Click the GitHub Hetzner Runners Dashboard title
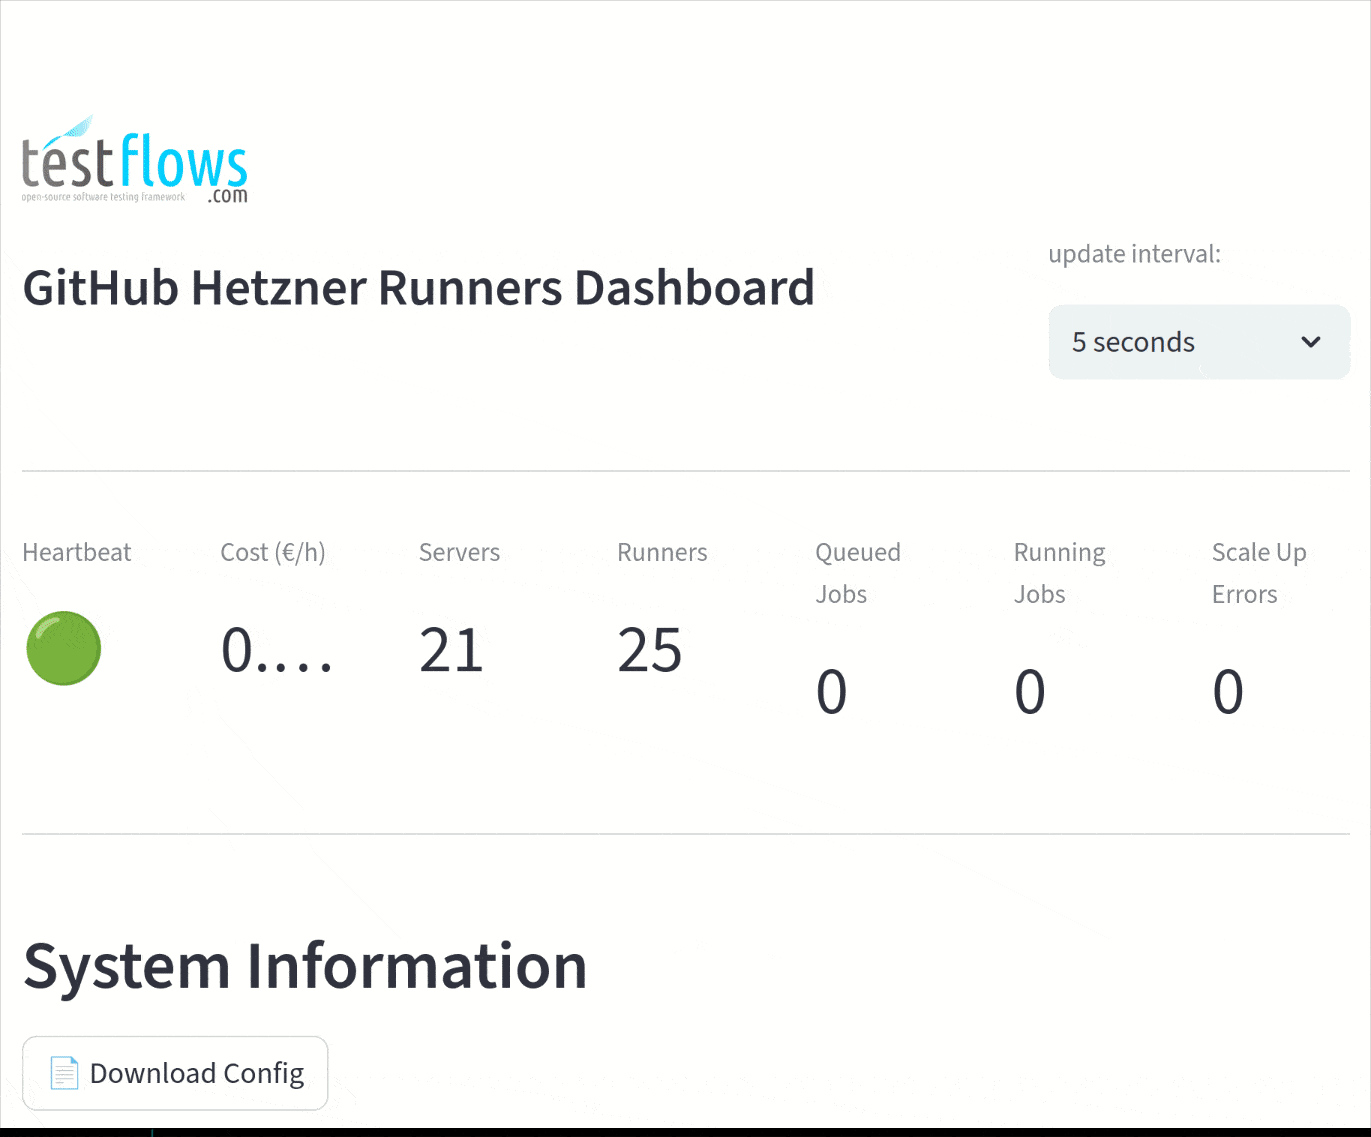1371x1137 pixels. tap(418, 288)
